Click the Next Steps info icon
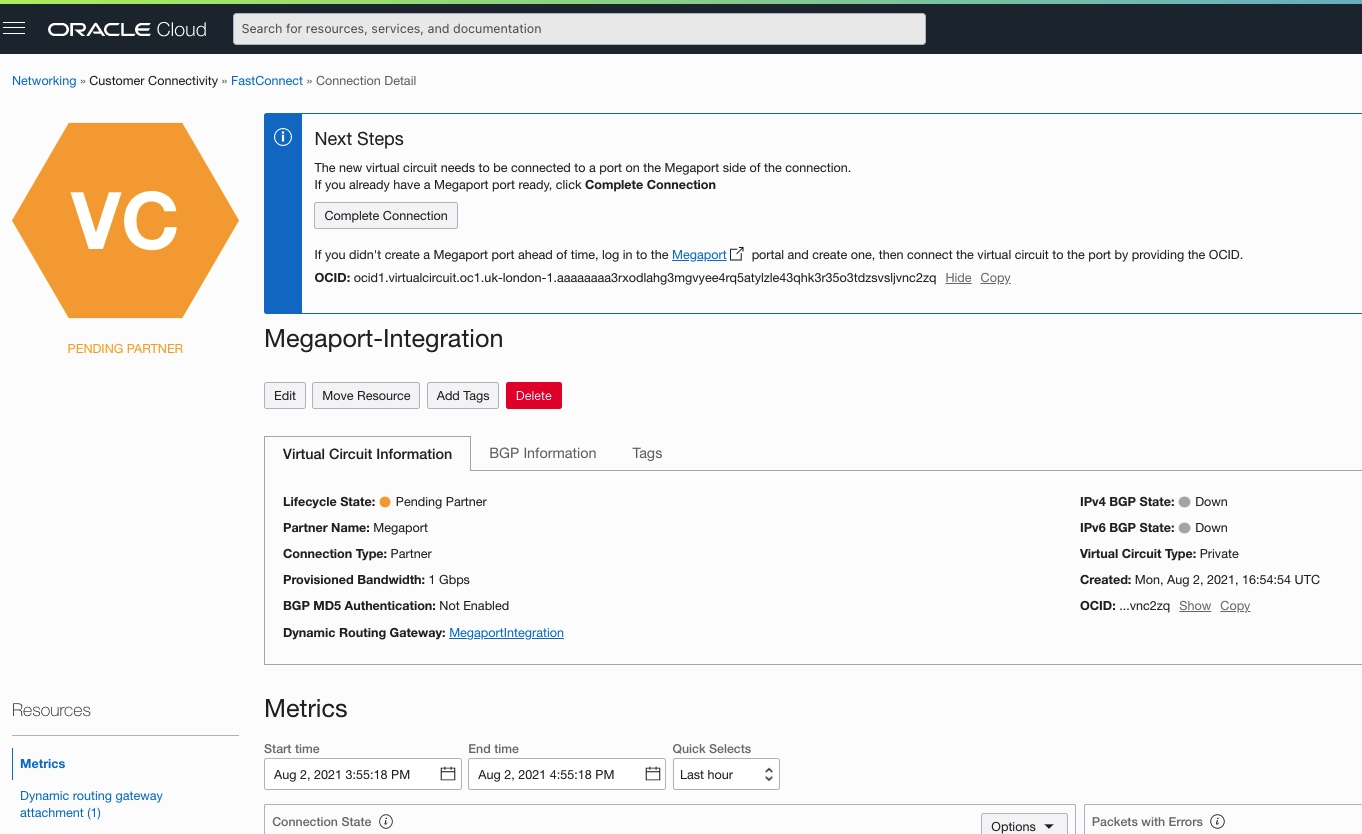The image size is (1362, 834). (x=283, y=138)
